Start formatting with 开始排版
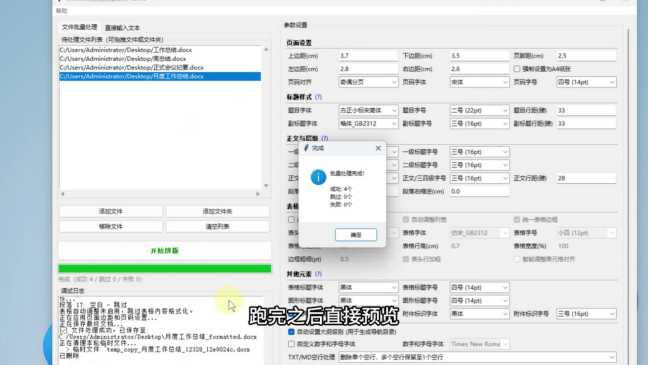The image size is (648, 365). coord(164,250)
